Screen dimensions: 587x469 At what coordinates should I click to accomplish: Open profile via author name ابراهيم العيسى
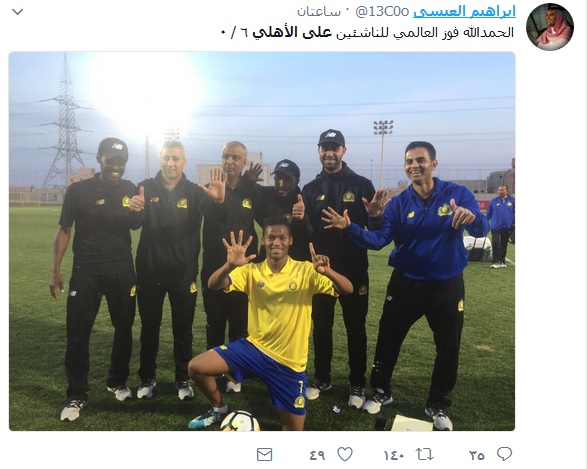[464, 12]
